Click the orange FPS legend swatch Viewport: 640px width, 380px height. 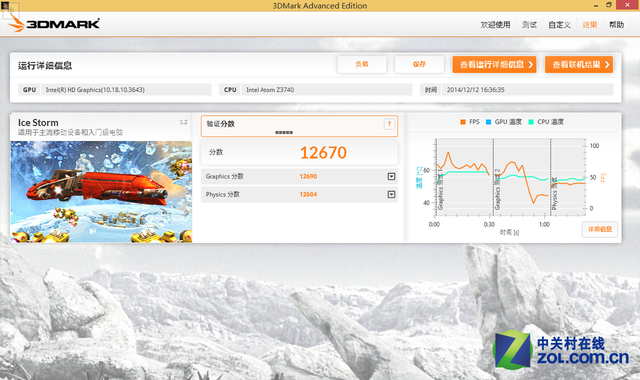463,122
